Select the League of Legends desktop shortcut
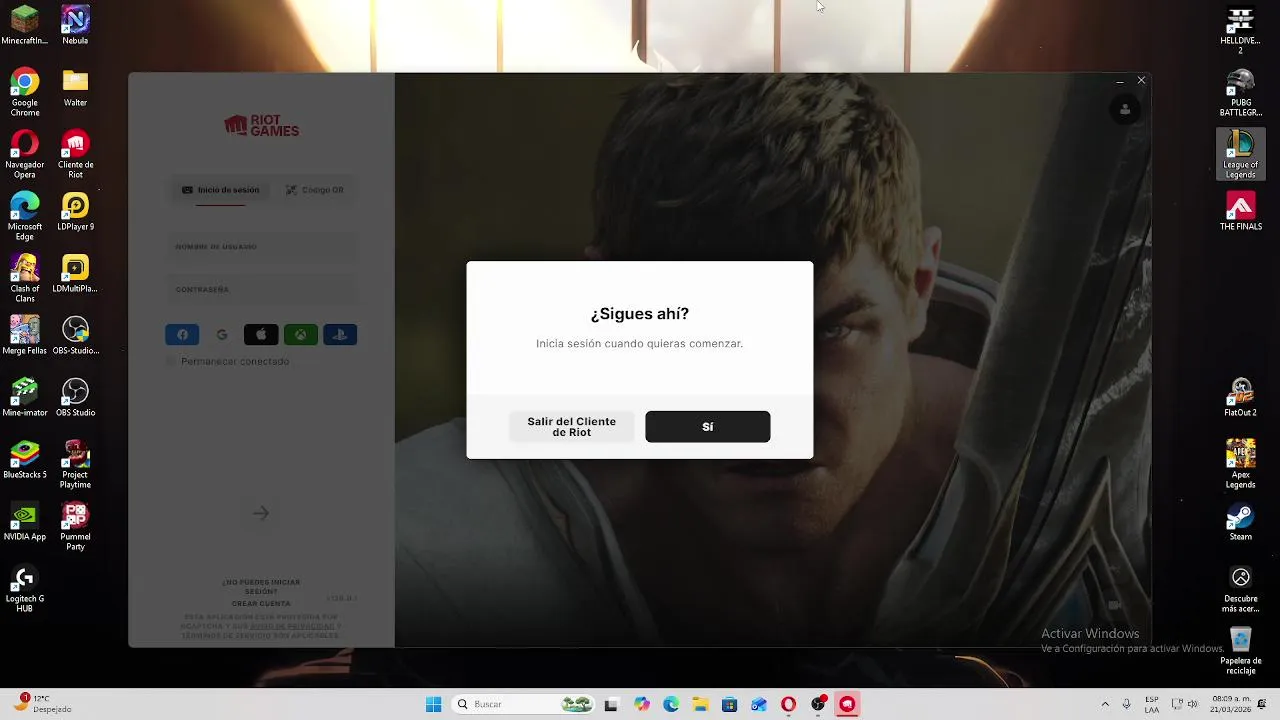1280x720 pixels. (1241, 155)
